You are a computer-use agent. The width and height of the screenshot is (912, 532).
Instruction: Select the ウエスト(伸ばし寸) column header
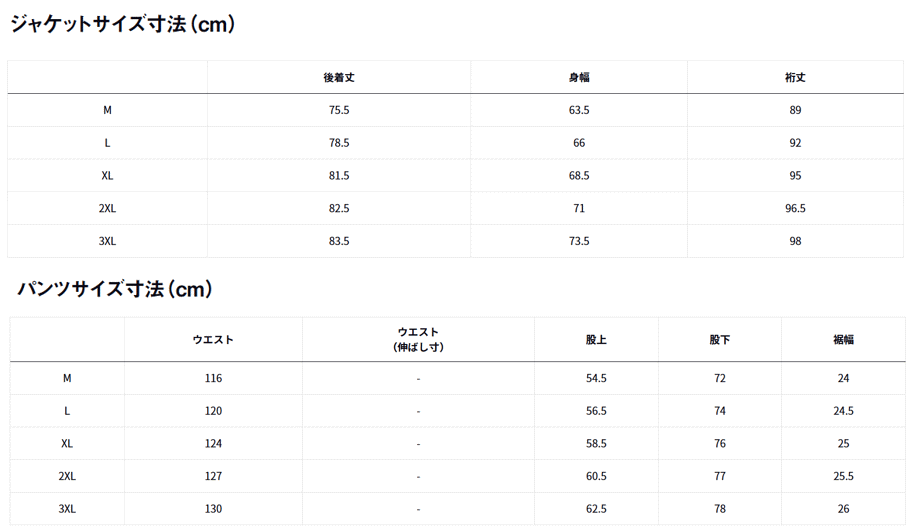418,339
